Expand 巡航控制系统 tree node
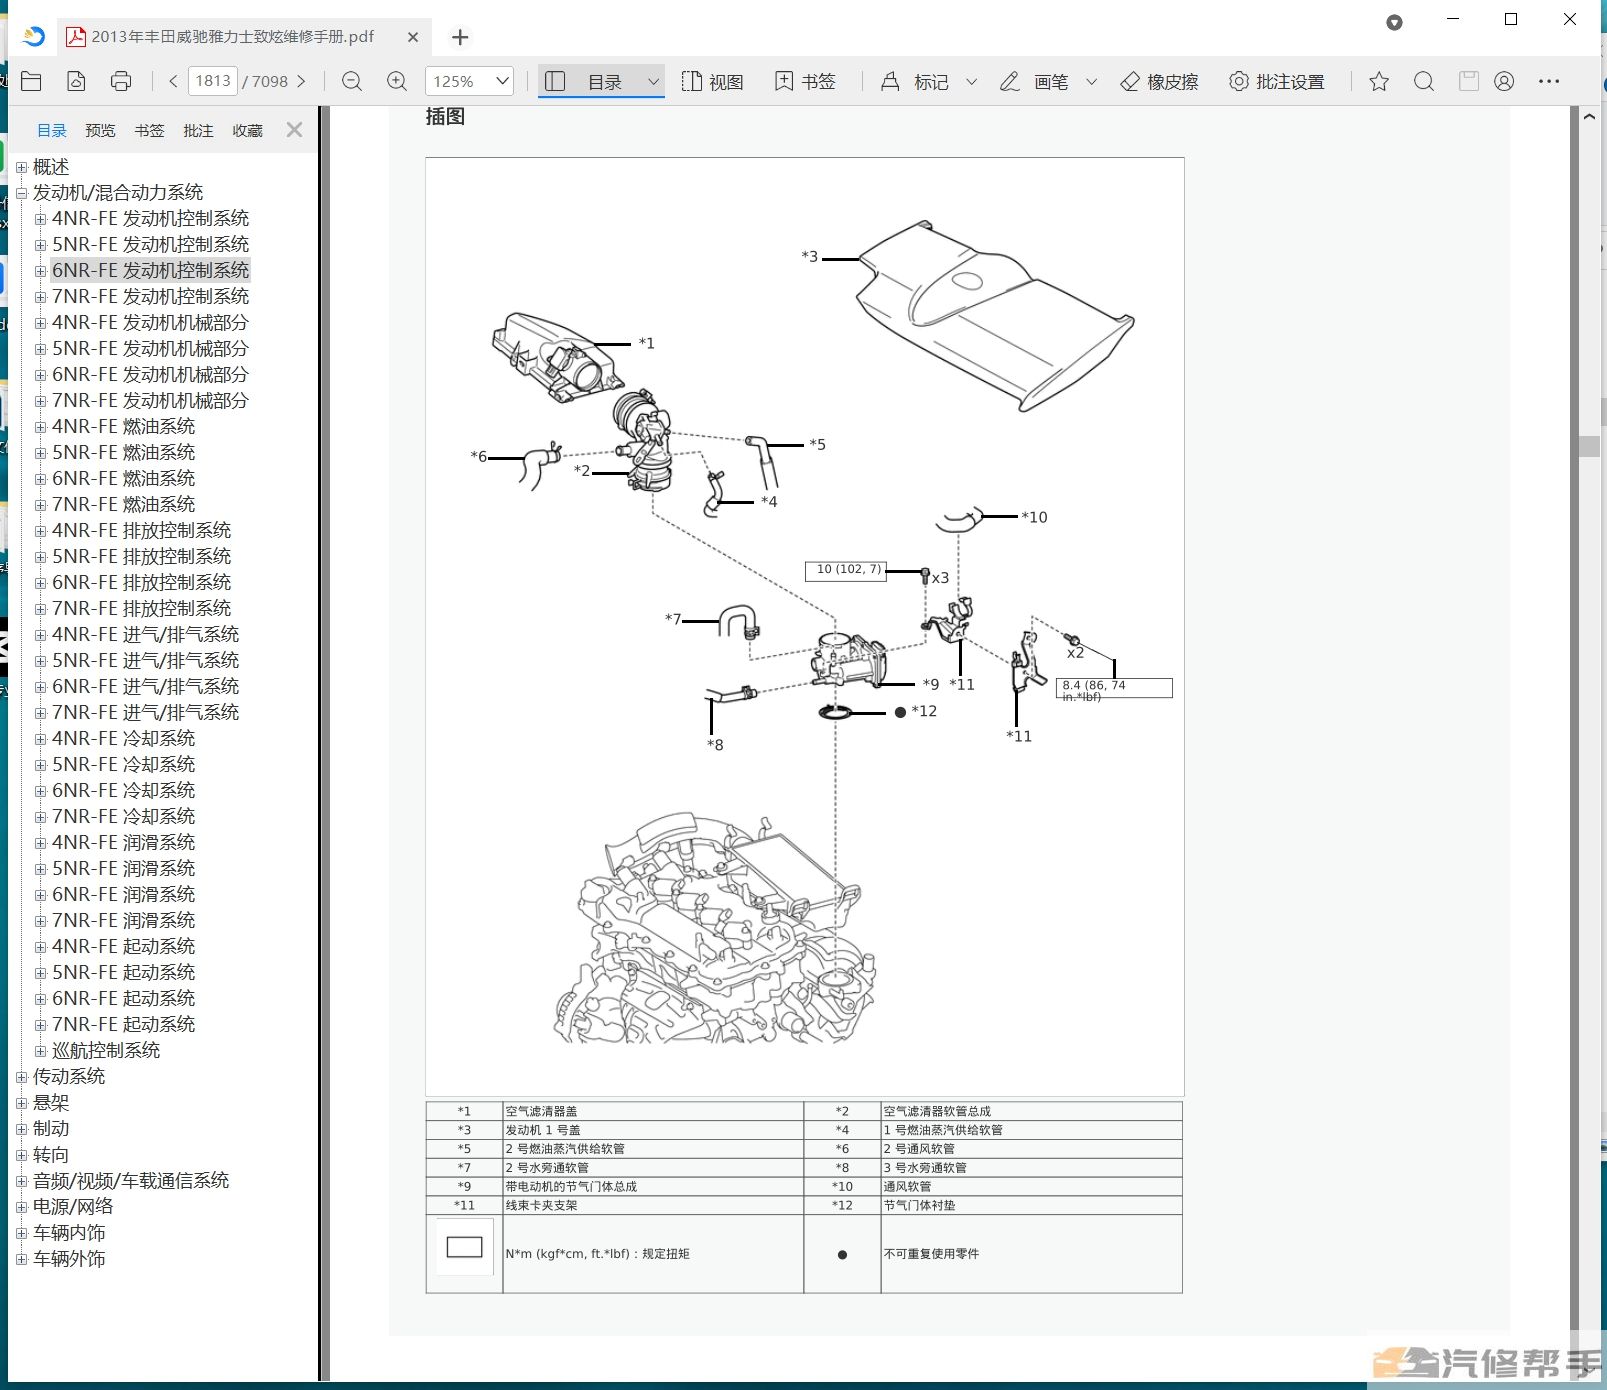This screenshot has width=1607, height=1390. click(40, 1051)
